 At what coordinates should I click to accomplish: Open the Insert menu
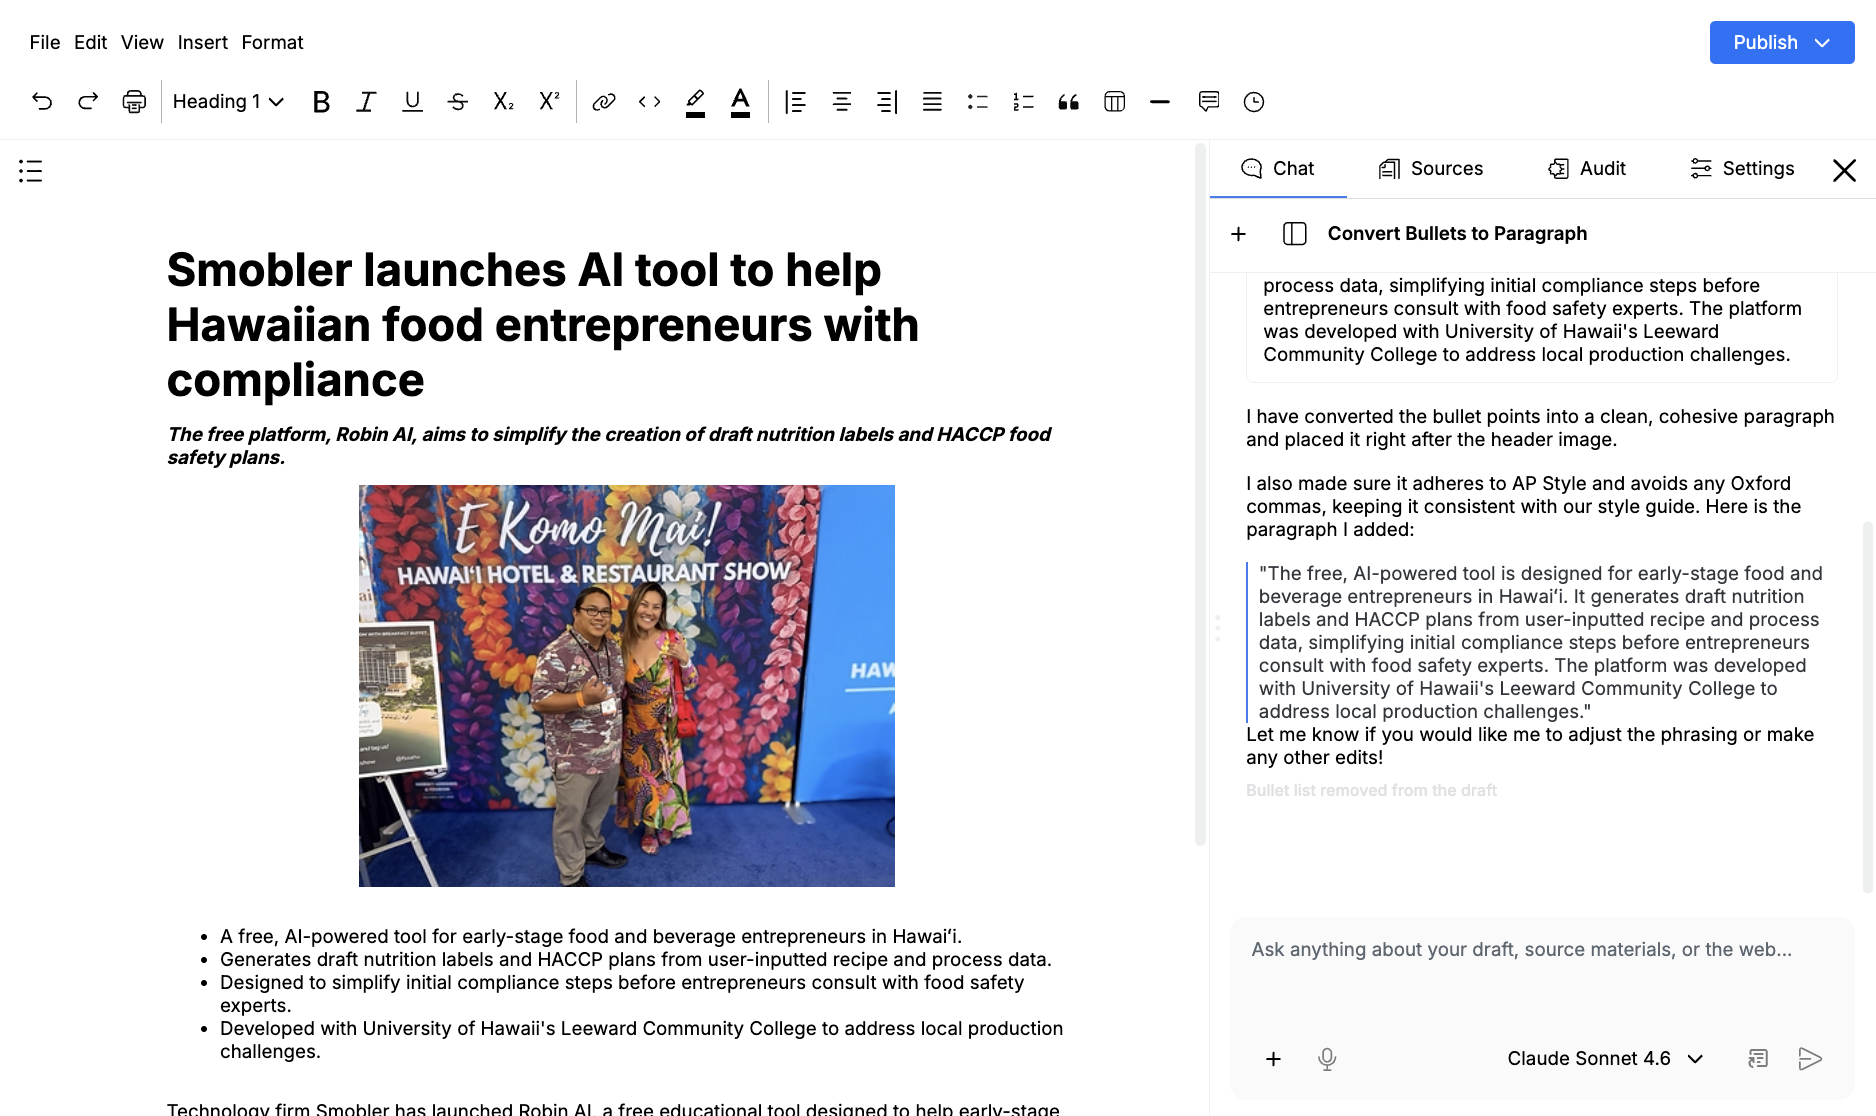click(x=202, y=43)
